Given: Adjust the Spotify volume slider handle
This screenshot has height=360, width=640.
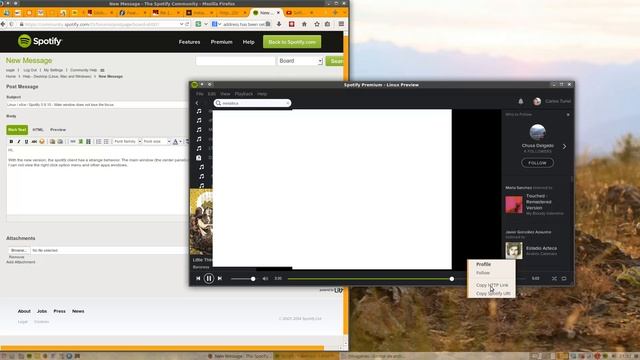Looking at the screenshot, I should pyautogui.click(x=253, y=279).
